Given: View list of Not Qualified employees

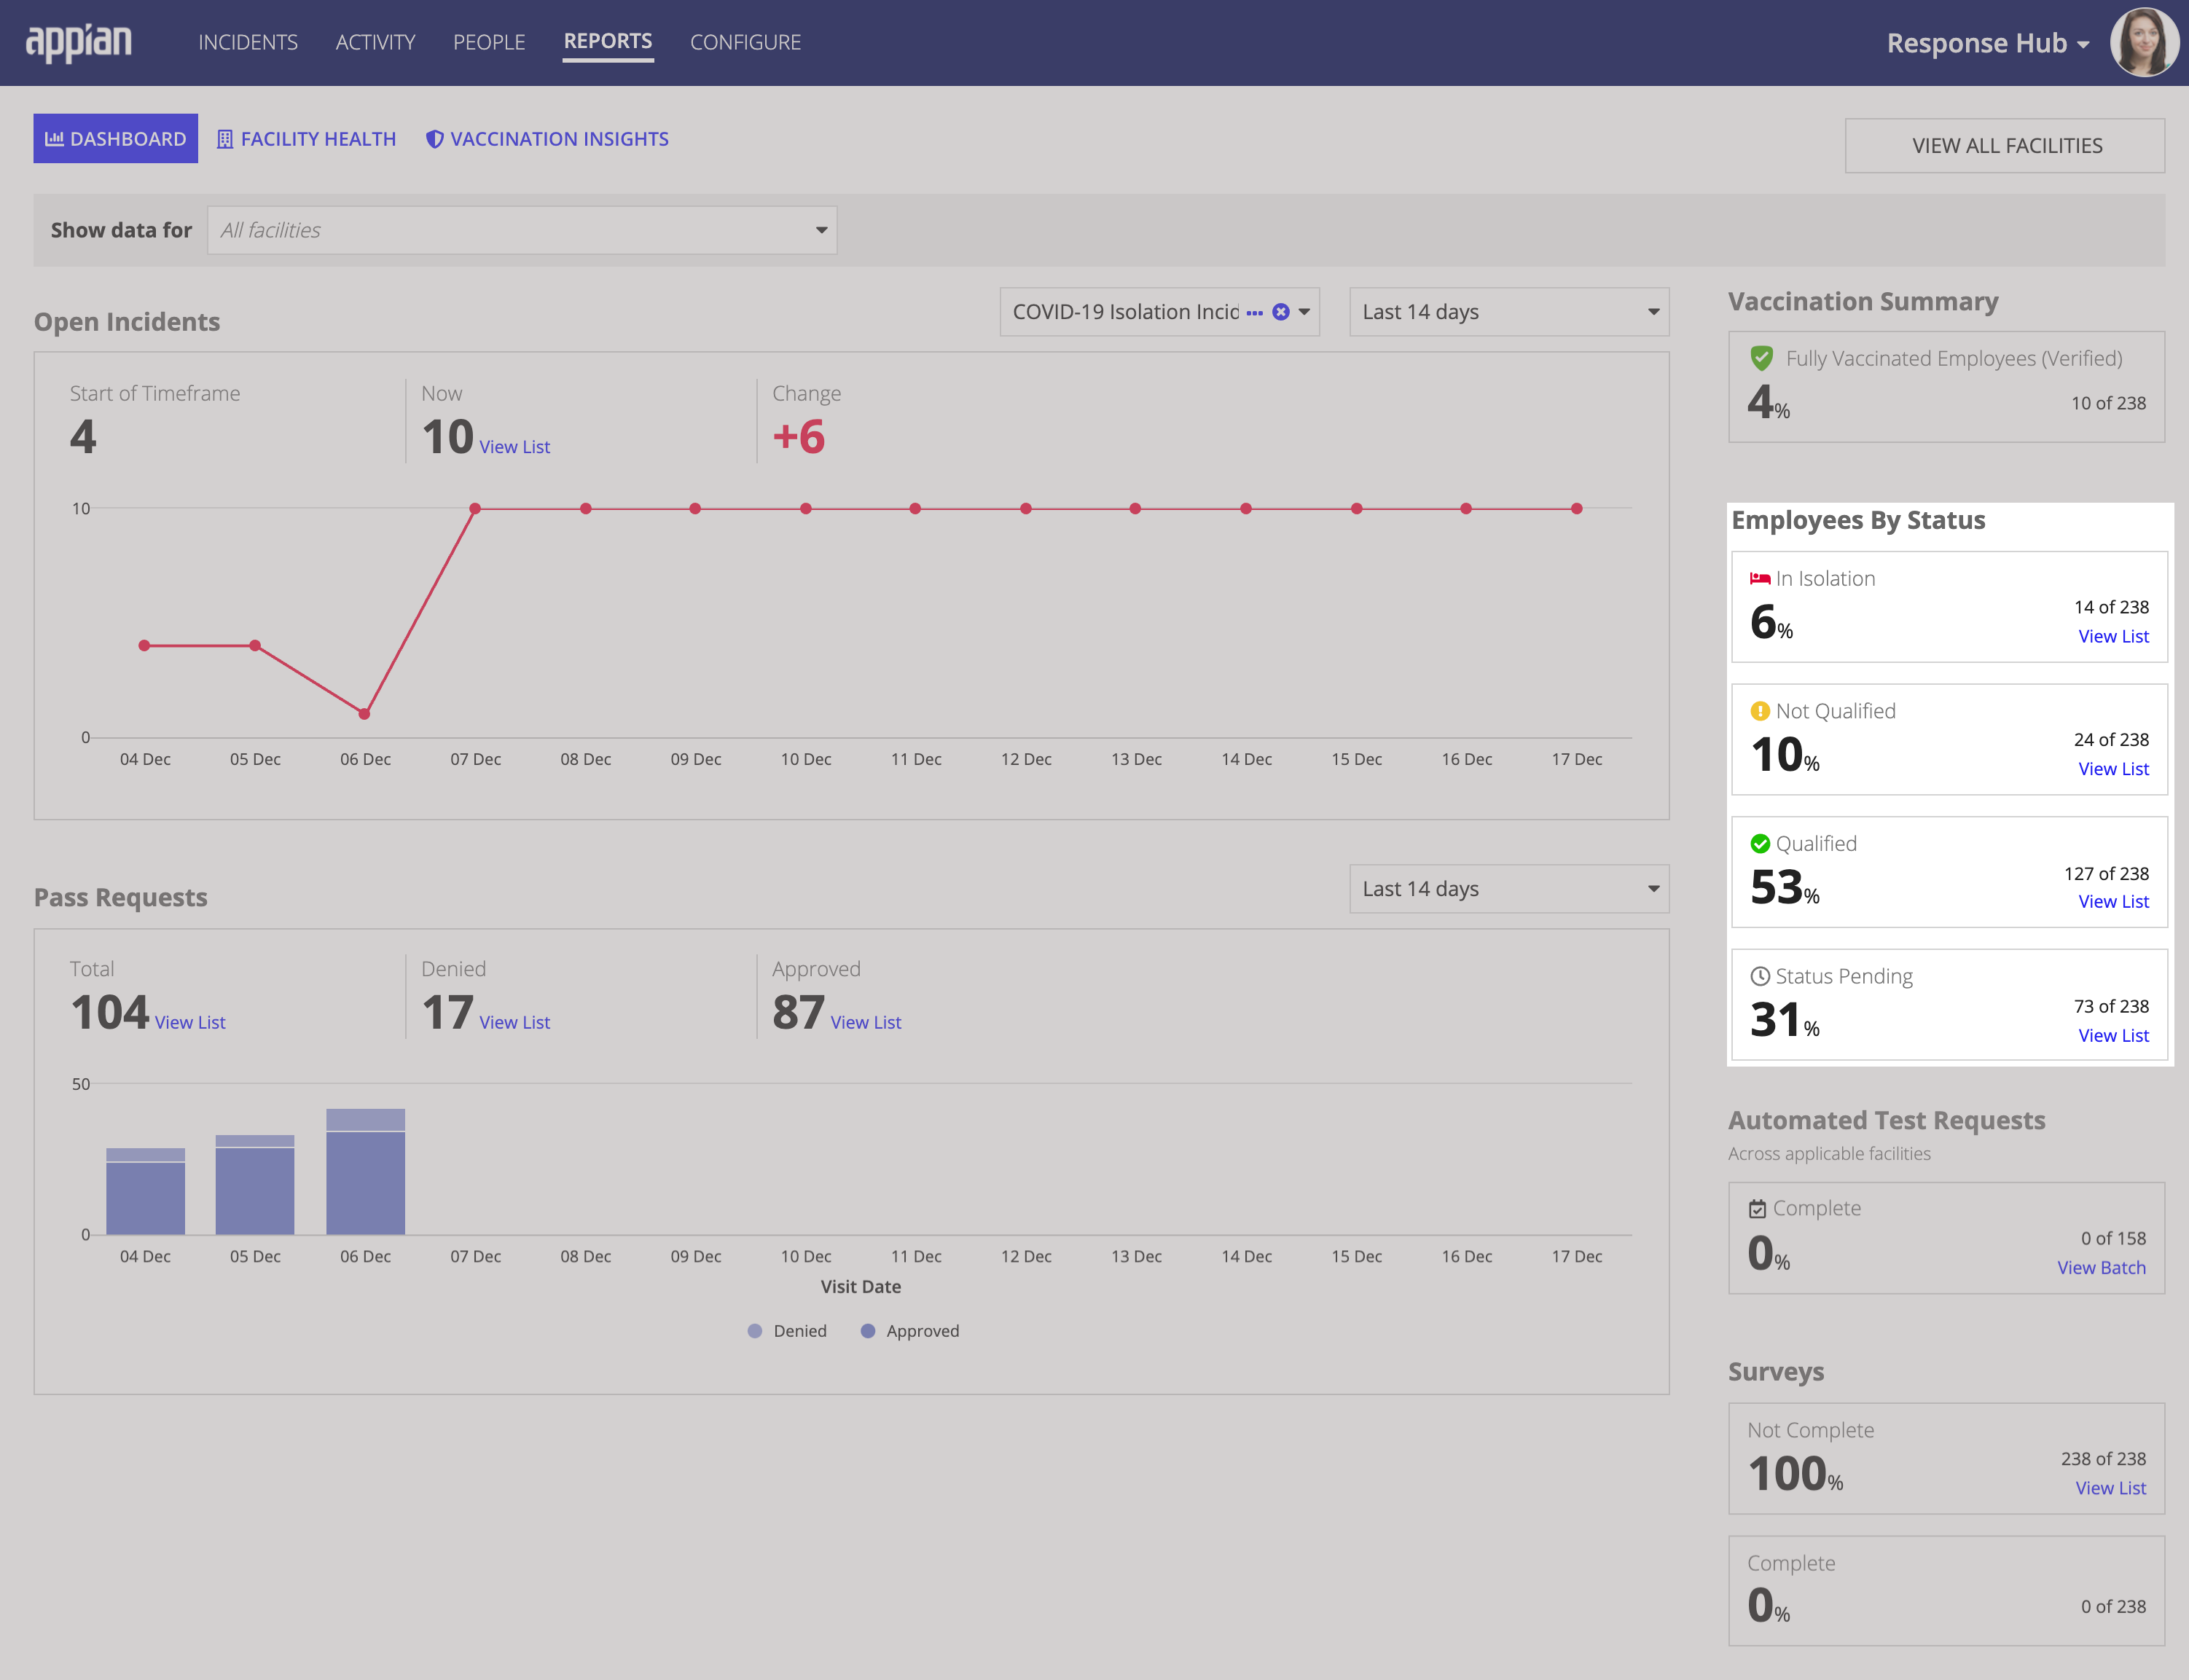Looking at the screenshot, I should tap(2113, 769).
